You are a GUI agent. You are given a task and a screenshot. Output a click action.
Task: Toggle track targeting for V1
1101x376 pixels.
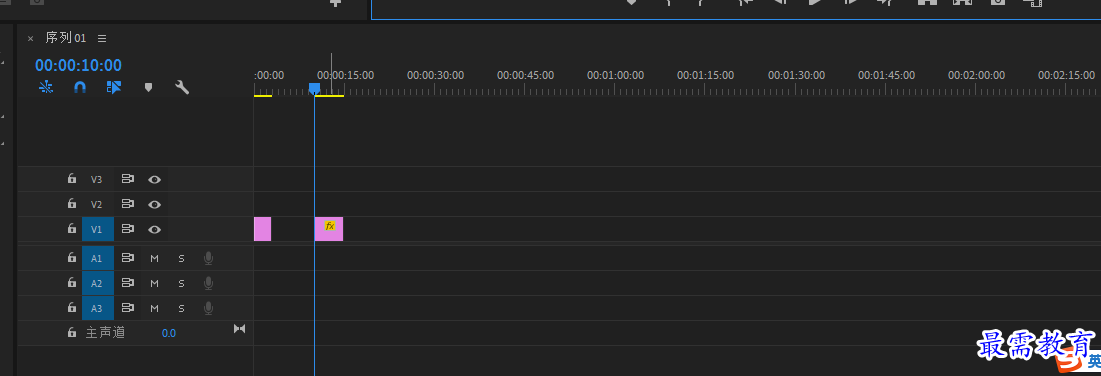click(x=98, y=229)
